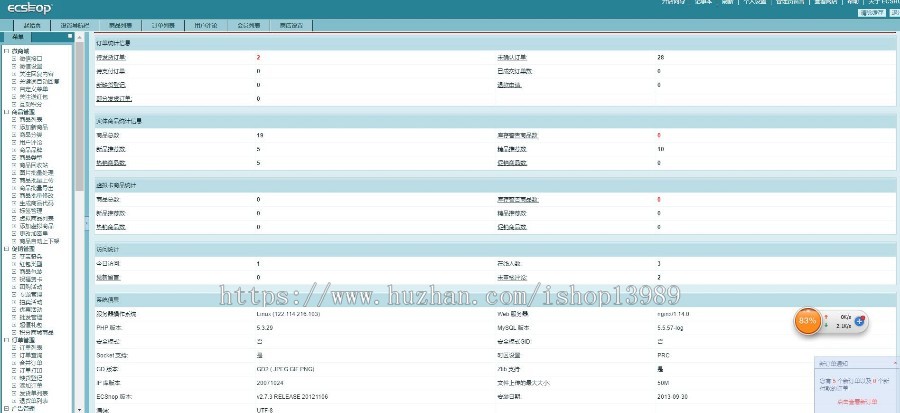Click 帮助 in the header links
Image resolution: width=900 pixels, height=413 pixels.
click(x=853, y=2)
